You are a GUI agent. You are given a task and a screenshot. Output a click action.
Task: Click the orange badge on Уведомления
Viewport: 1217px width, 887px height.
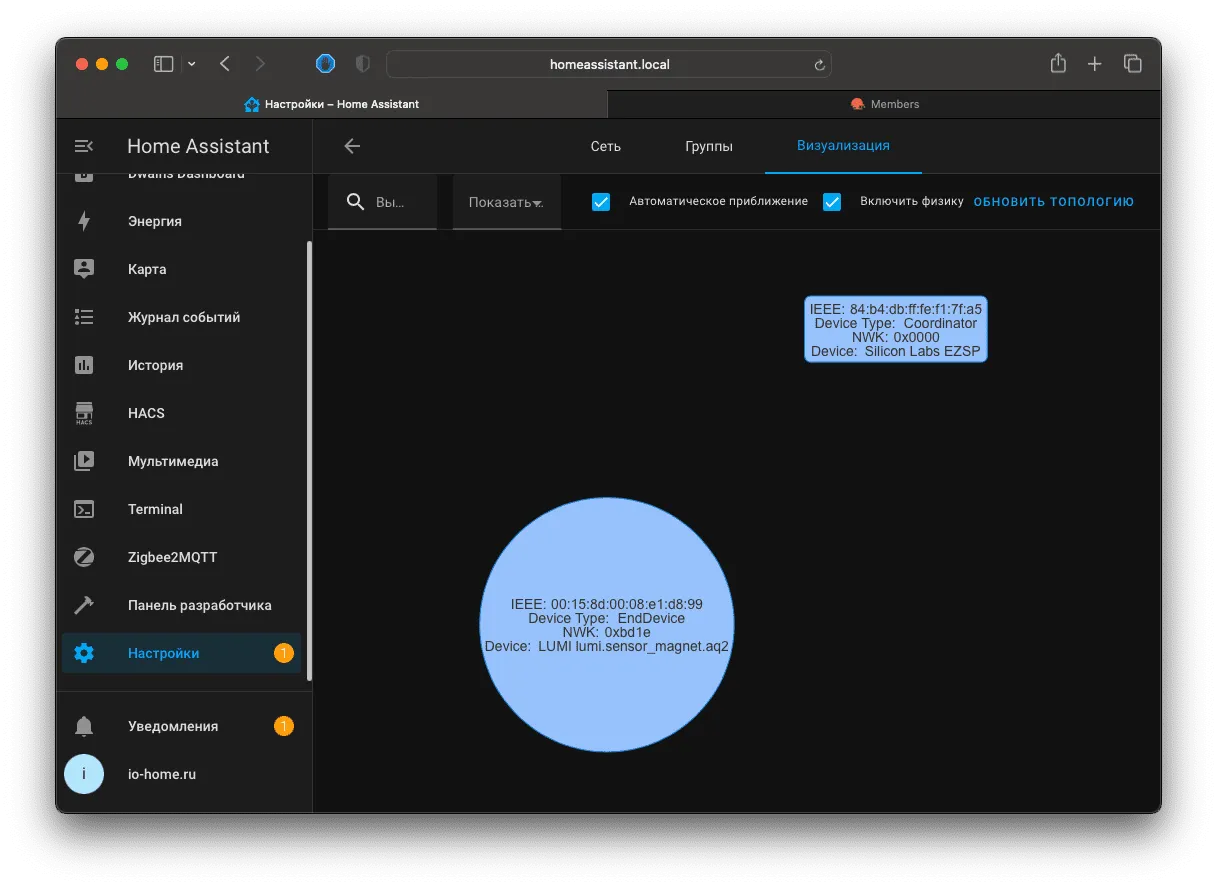click(284, 726)
